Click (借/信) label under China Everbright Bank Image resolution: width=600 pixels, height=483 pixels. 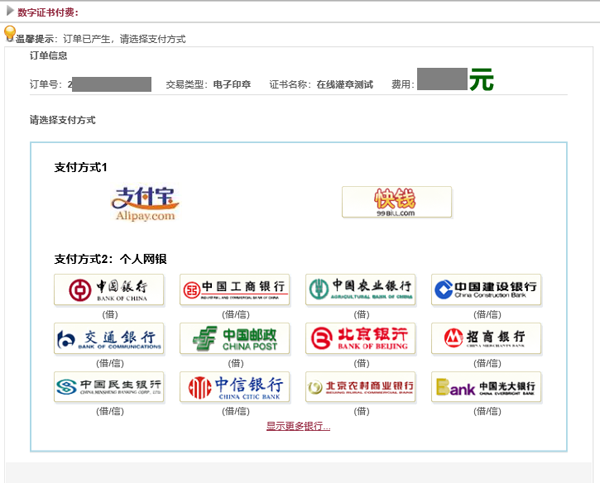(487, 411)
